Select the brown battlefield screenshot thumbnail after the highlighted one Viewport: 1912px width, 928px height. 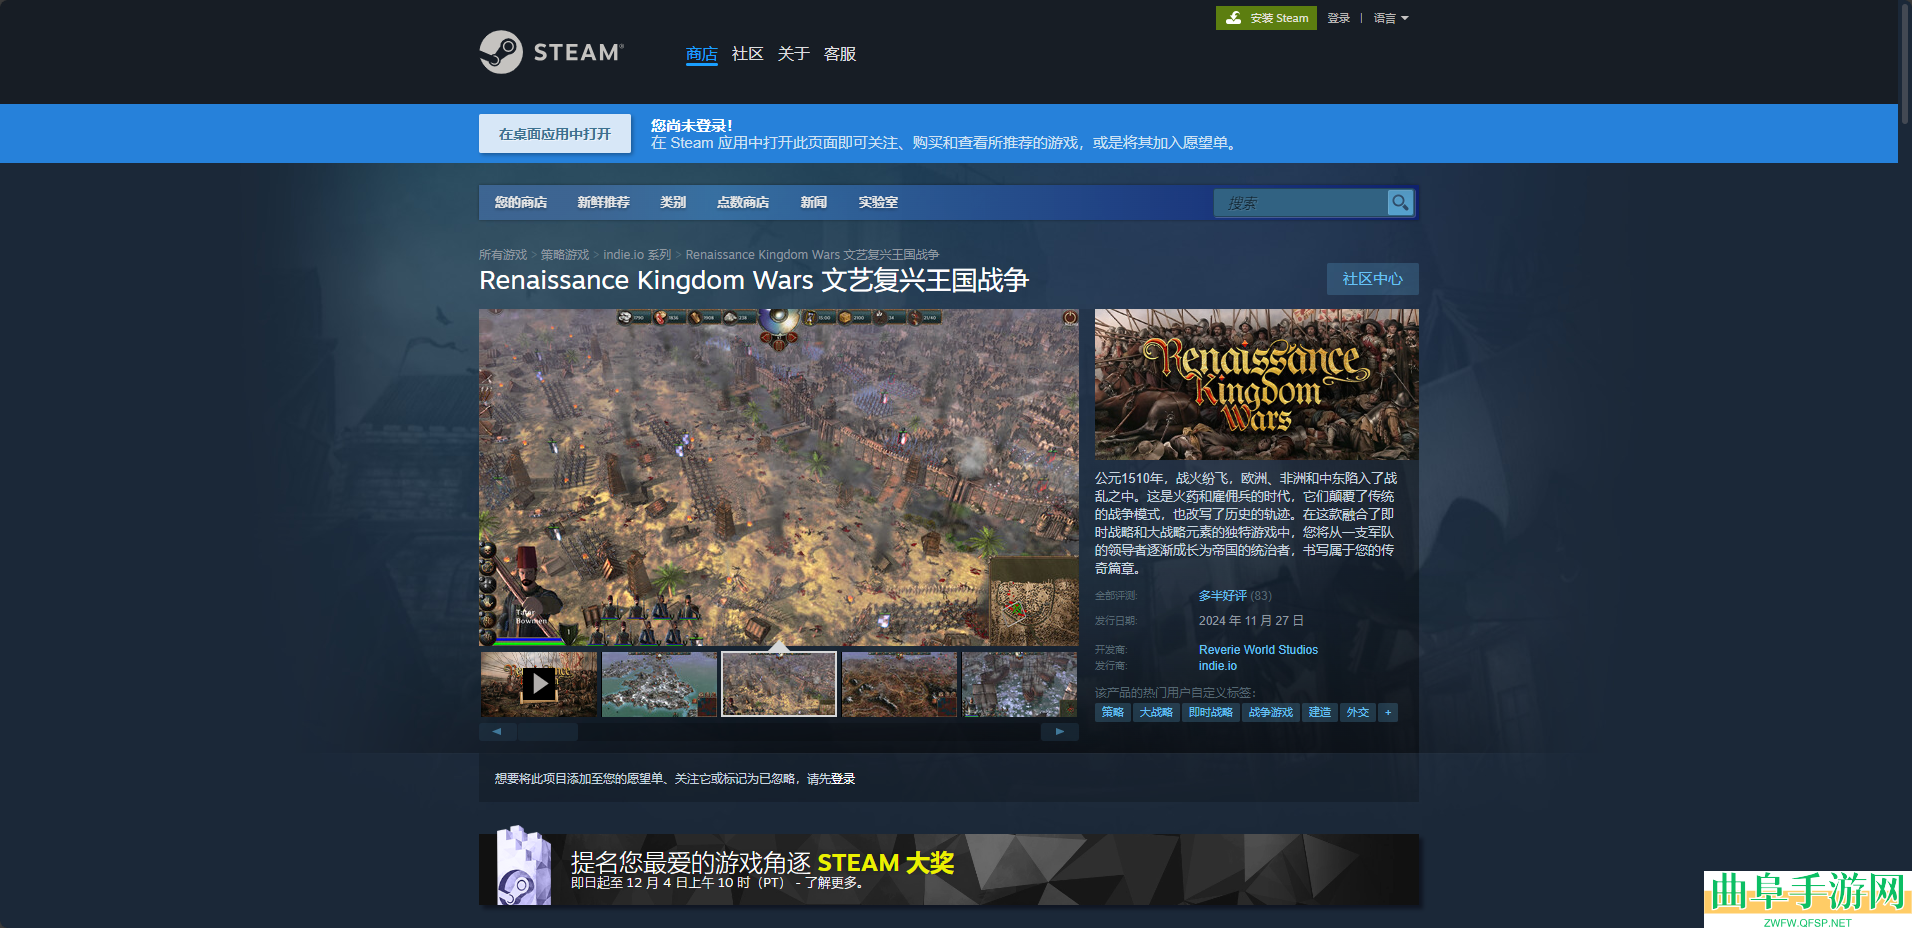click(899, 684)
